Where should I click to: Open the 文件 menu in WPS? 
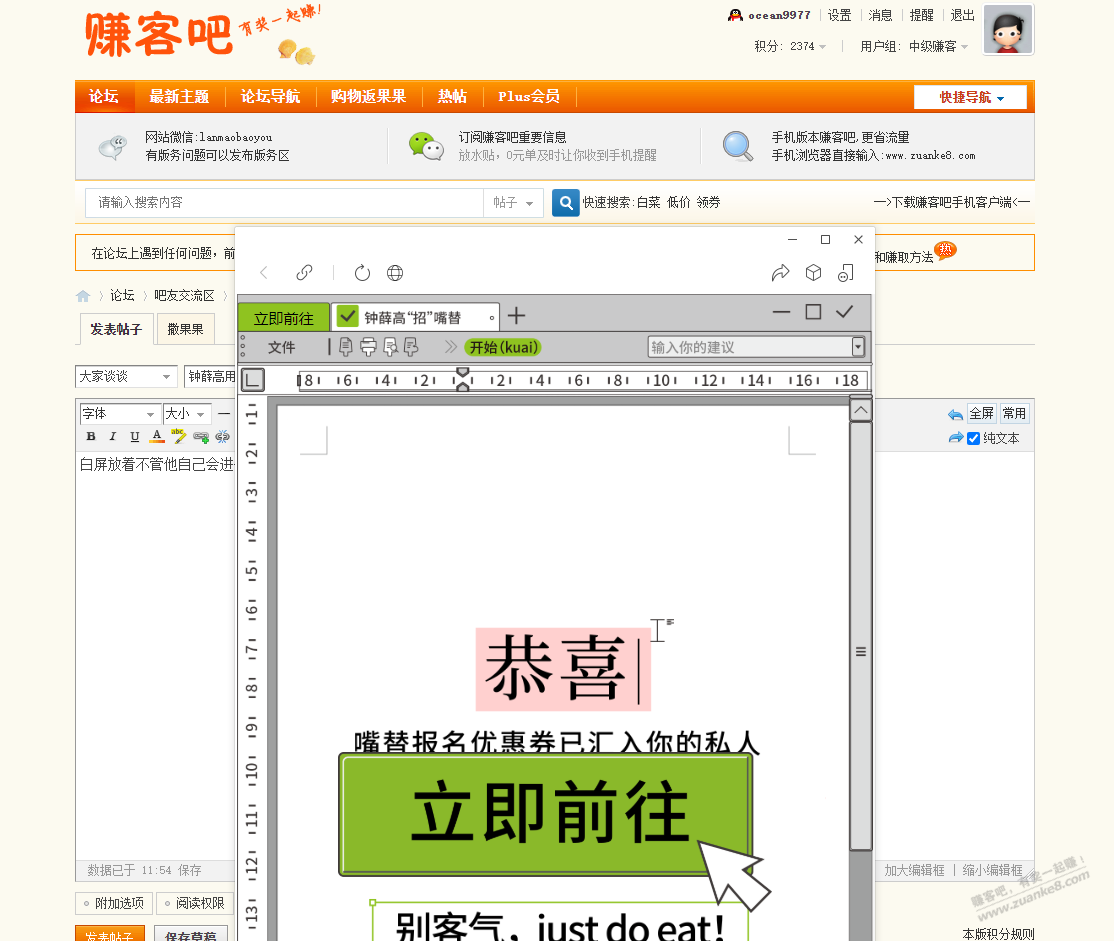click(283, 347)
